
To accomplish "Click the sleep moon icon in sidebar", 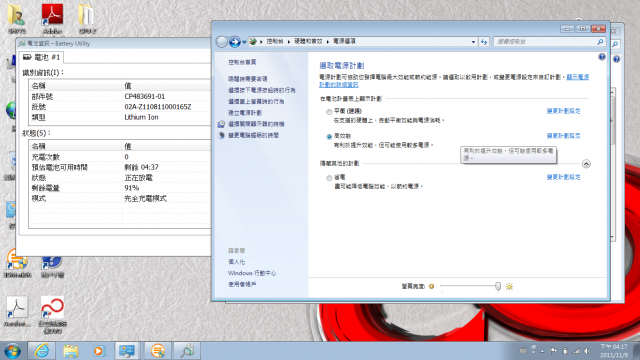I will click(221, 135).
